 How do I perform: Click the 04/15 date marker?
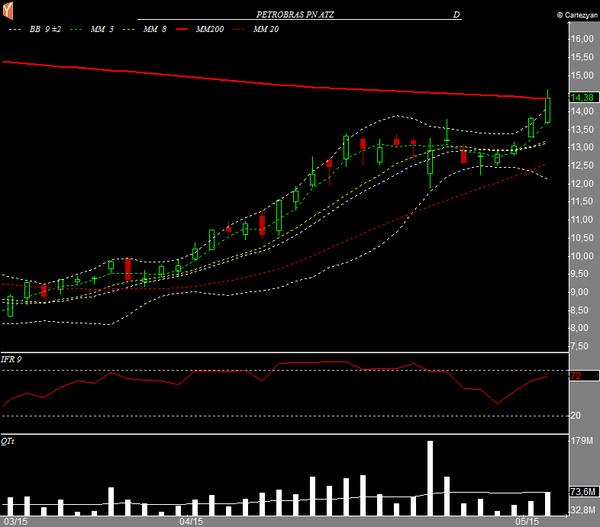191,521
